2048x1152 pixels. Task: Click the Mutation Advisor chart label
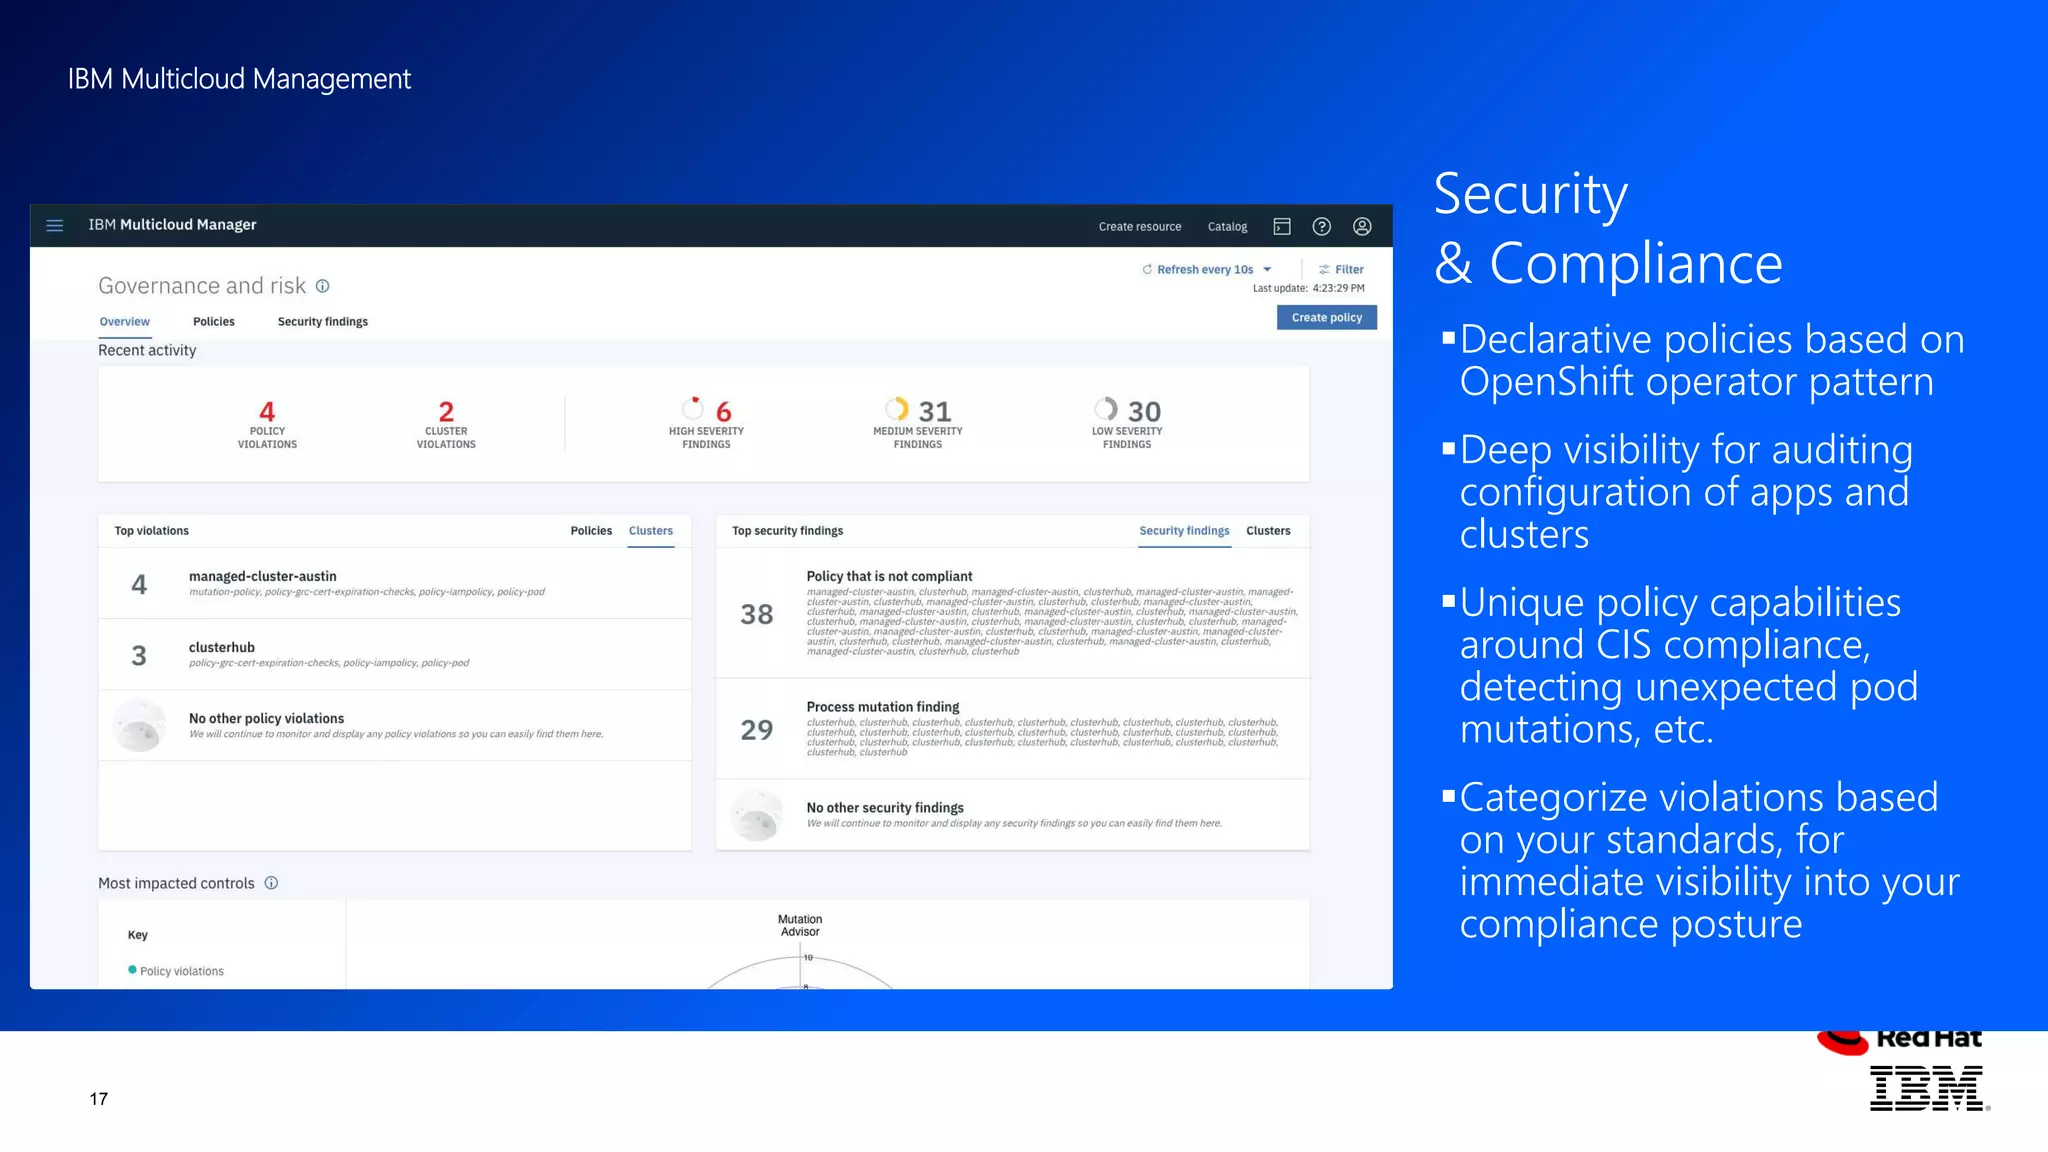(x=800, y=925)
